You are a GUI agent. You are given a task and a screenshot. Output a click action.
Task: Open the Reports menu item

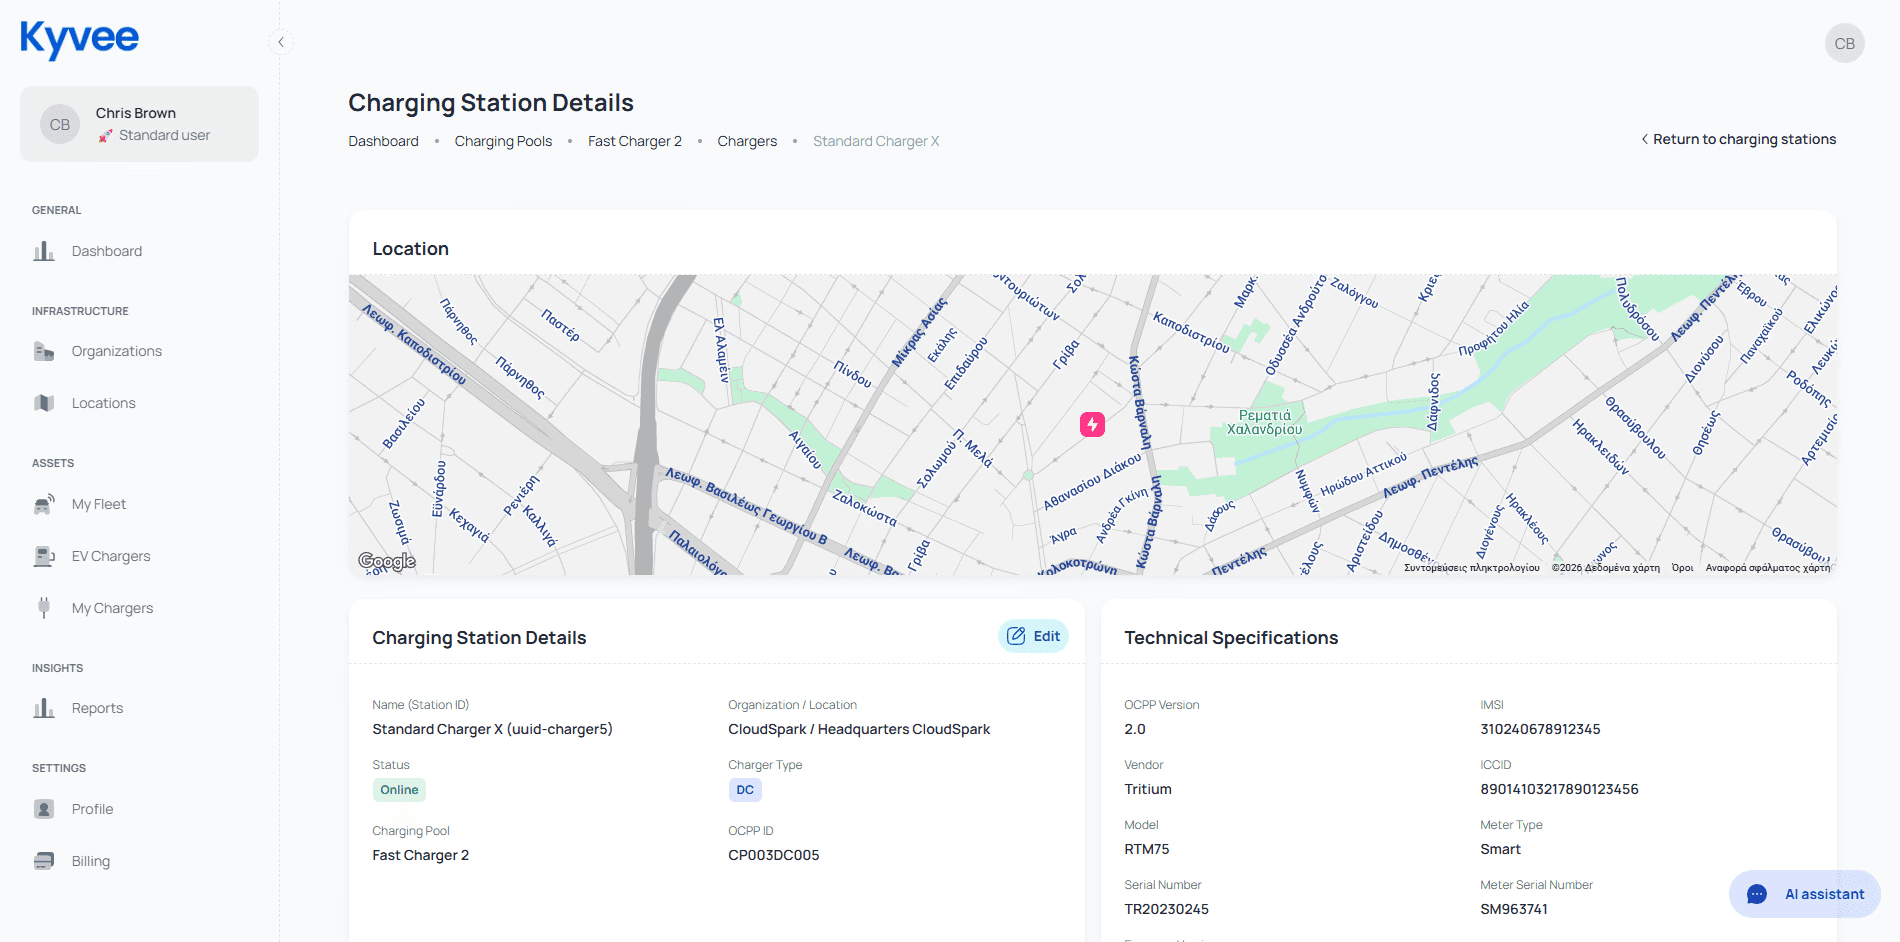[x=97, y=708]
